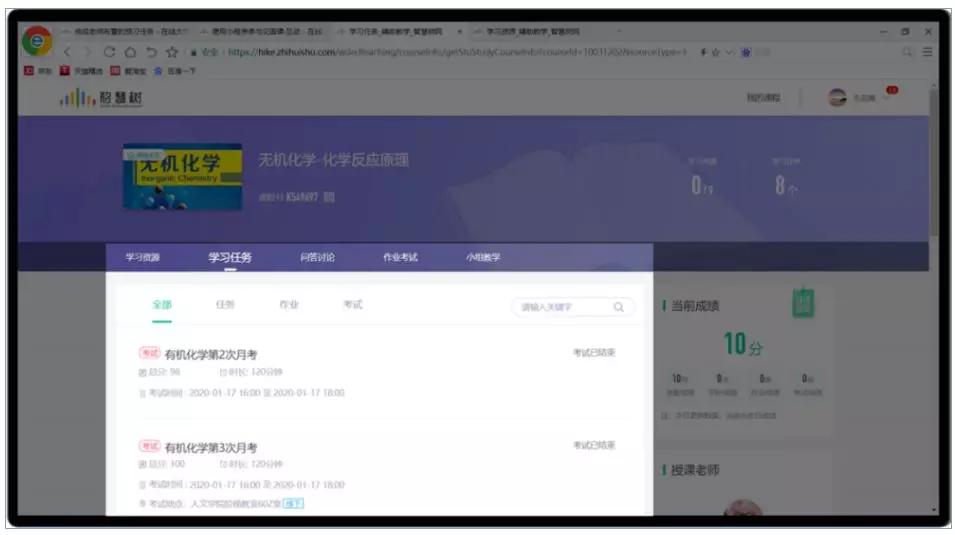The width and height of the screenshot is (955, 535).
Task: Select the 全部 filter tab
Action: click(x=162, y=305)
